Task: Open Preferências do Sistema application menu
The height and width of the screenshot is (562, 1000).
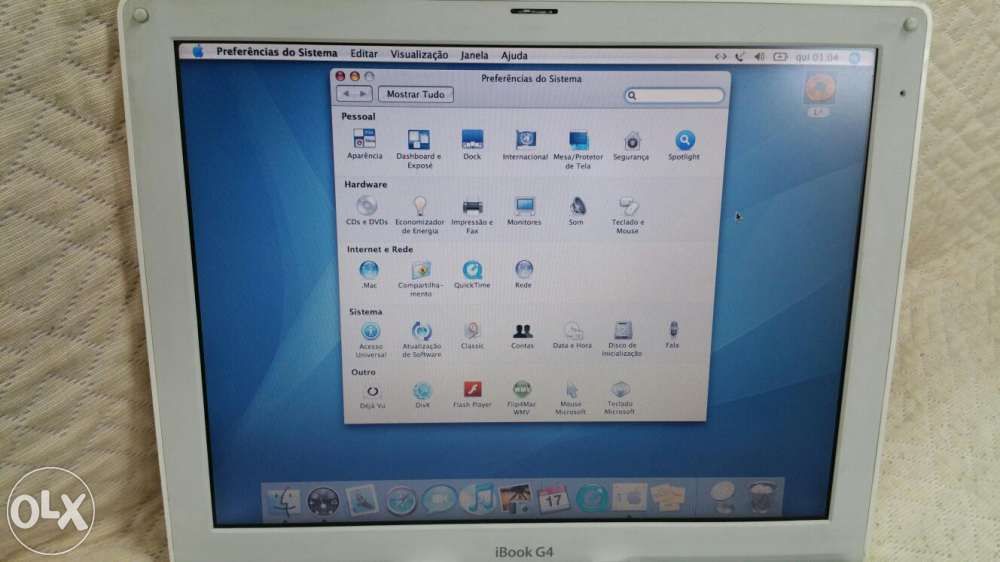Action: [276, 52]
